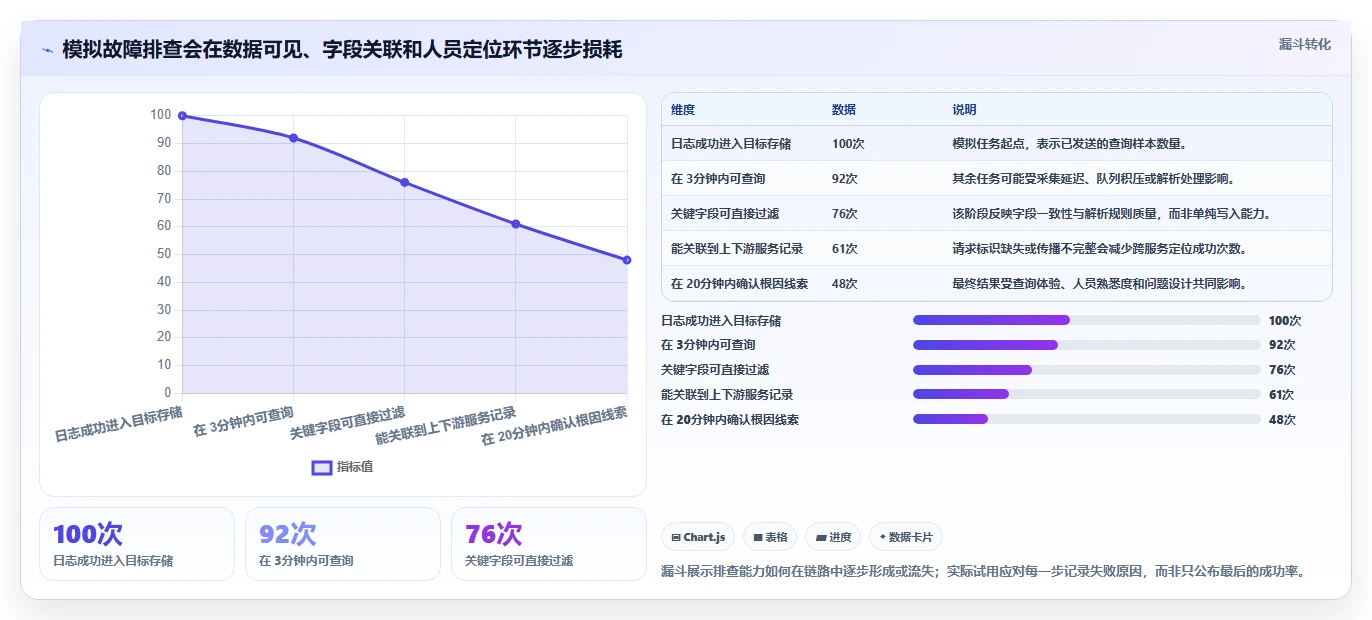Image resolution: width=1372 pixels, height=620 pixels.
Task: Click the 100次 progress bar
Action: click(x=1087, y=320)
